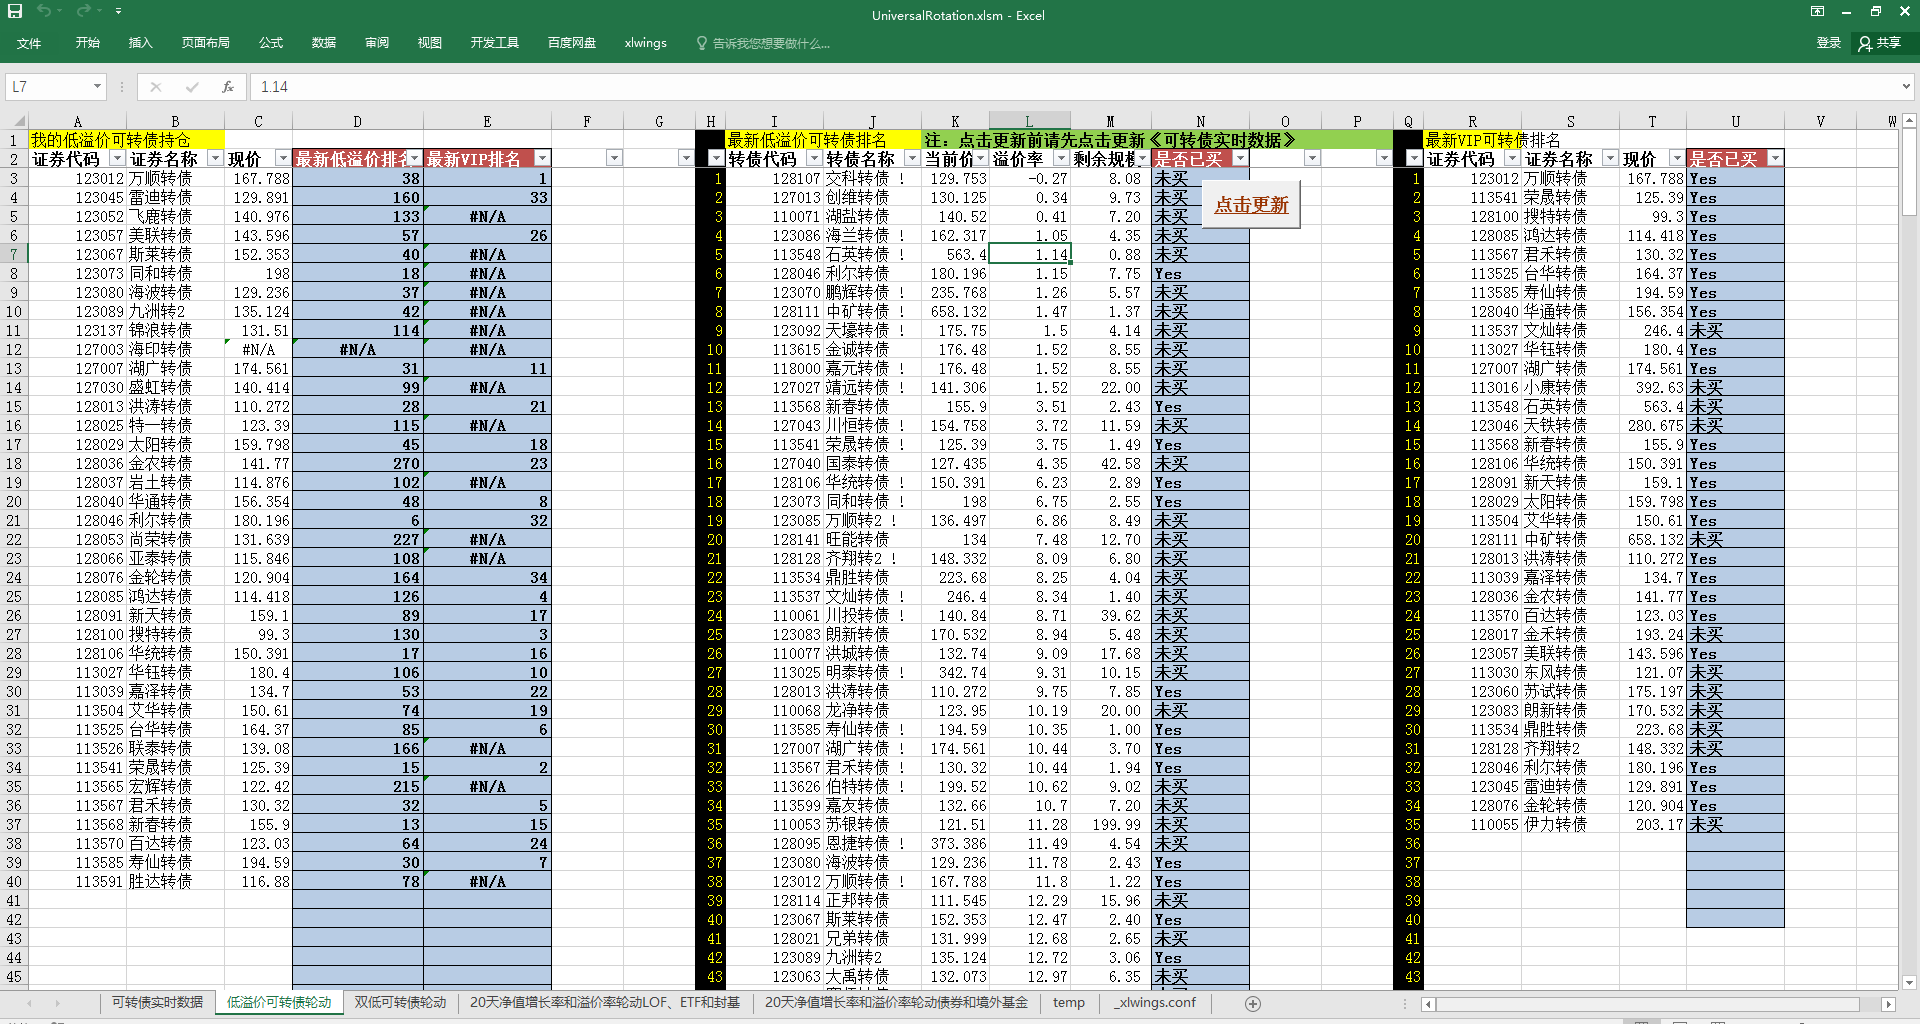Expand the Name Box dropdown arrow
Viewport: 1920px width, 1024px height.
[97, 87]
